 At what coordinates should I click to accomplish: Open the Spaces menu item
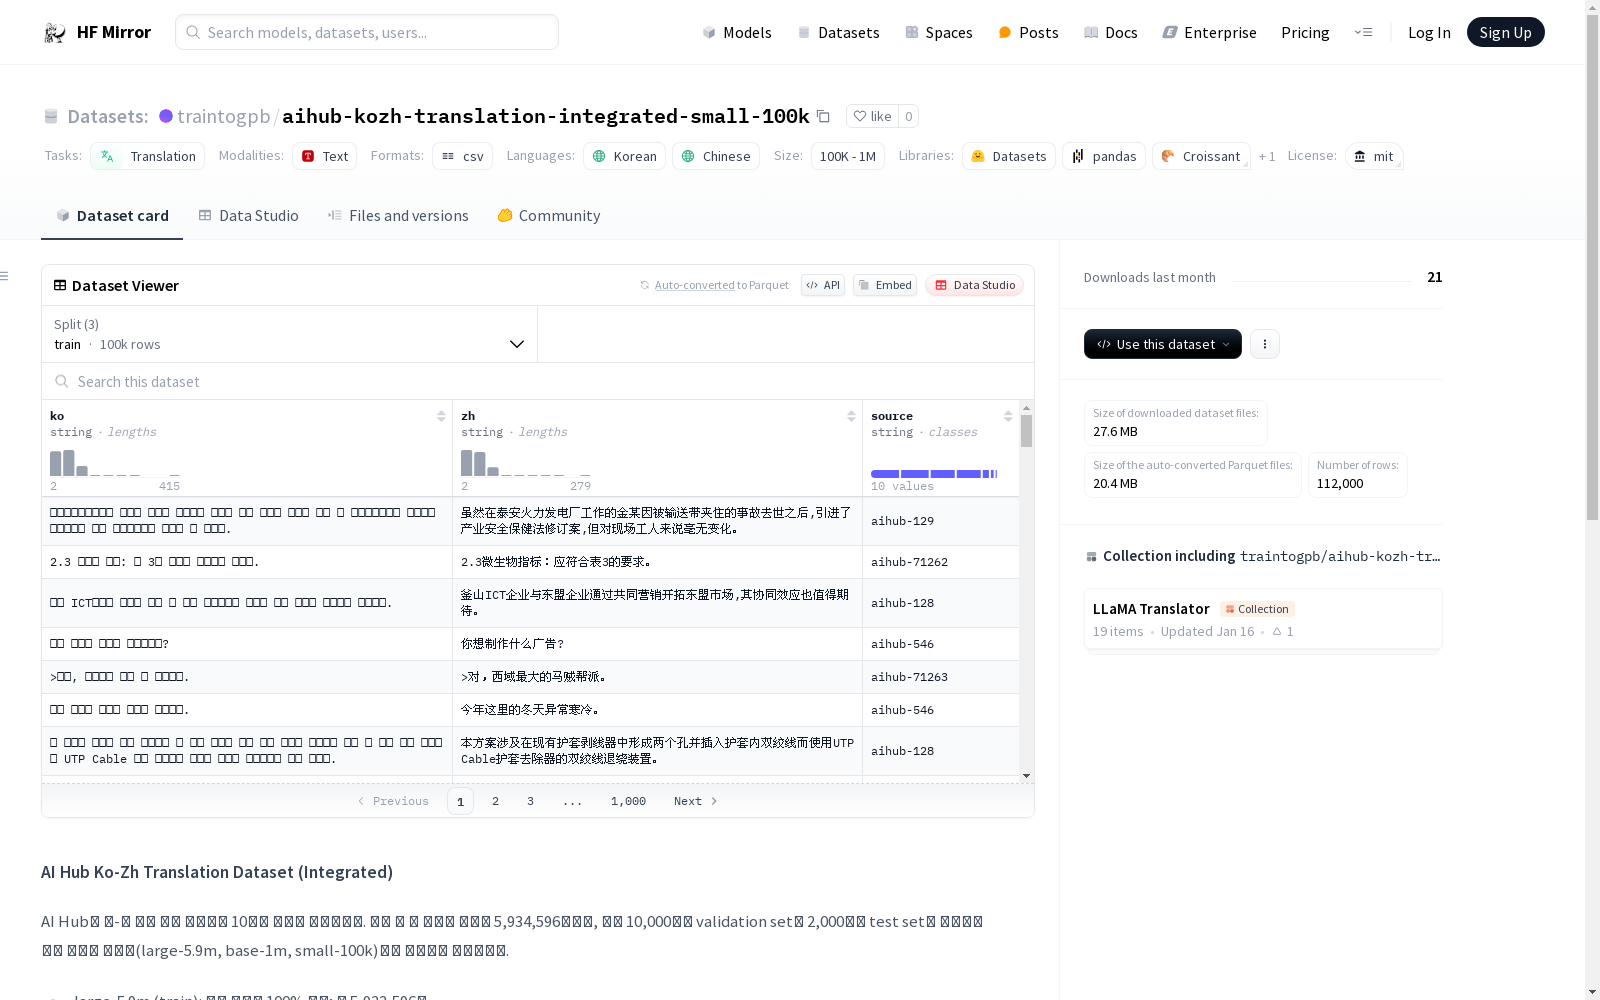939,32
